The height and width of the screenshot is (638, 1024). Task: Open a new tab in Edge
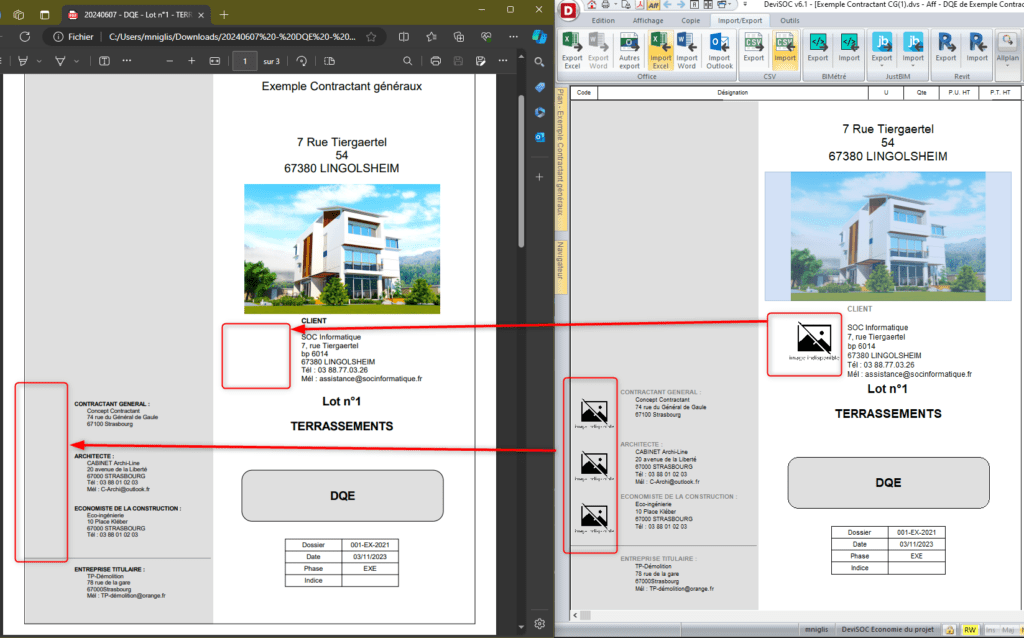[x=224, y=15]
